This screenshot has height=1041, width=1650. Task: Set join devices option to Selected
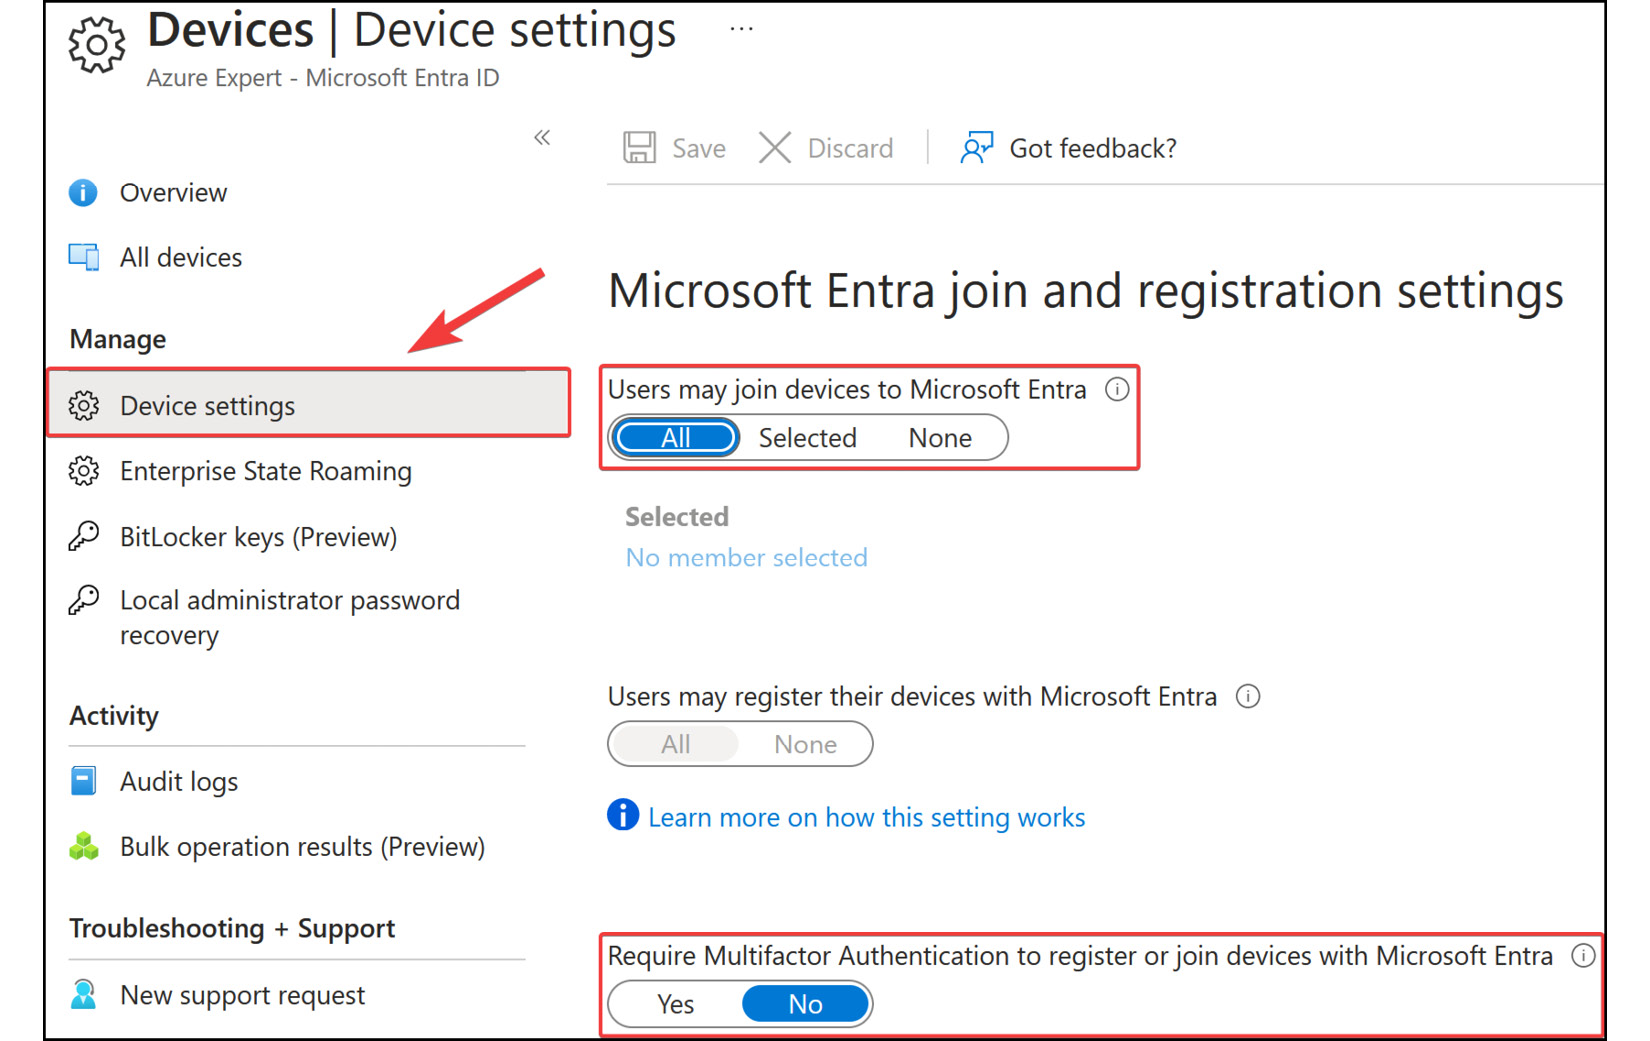pyautogui.click(x=808, y=437)
